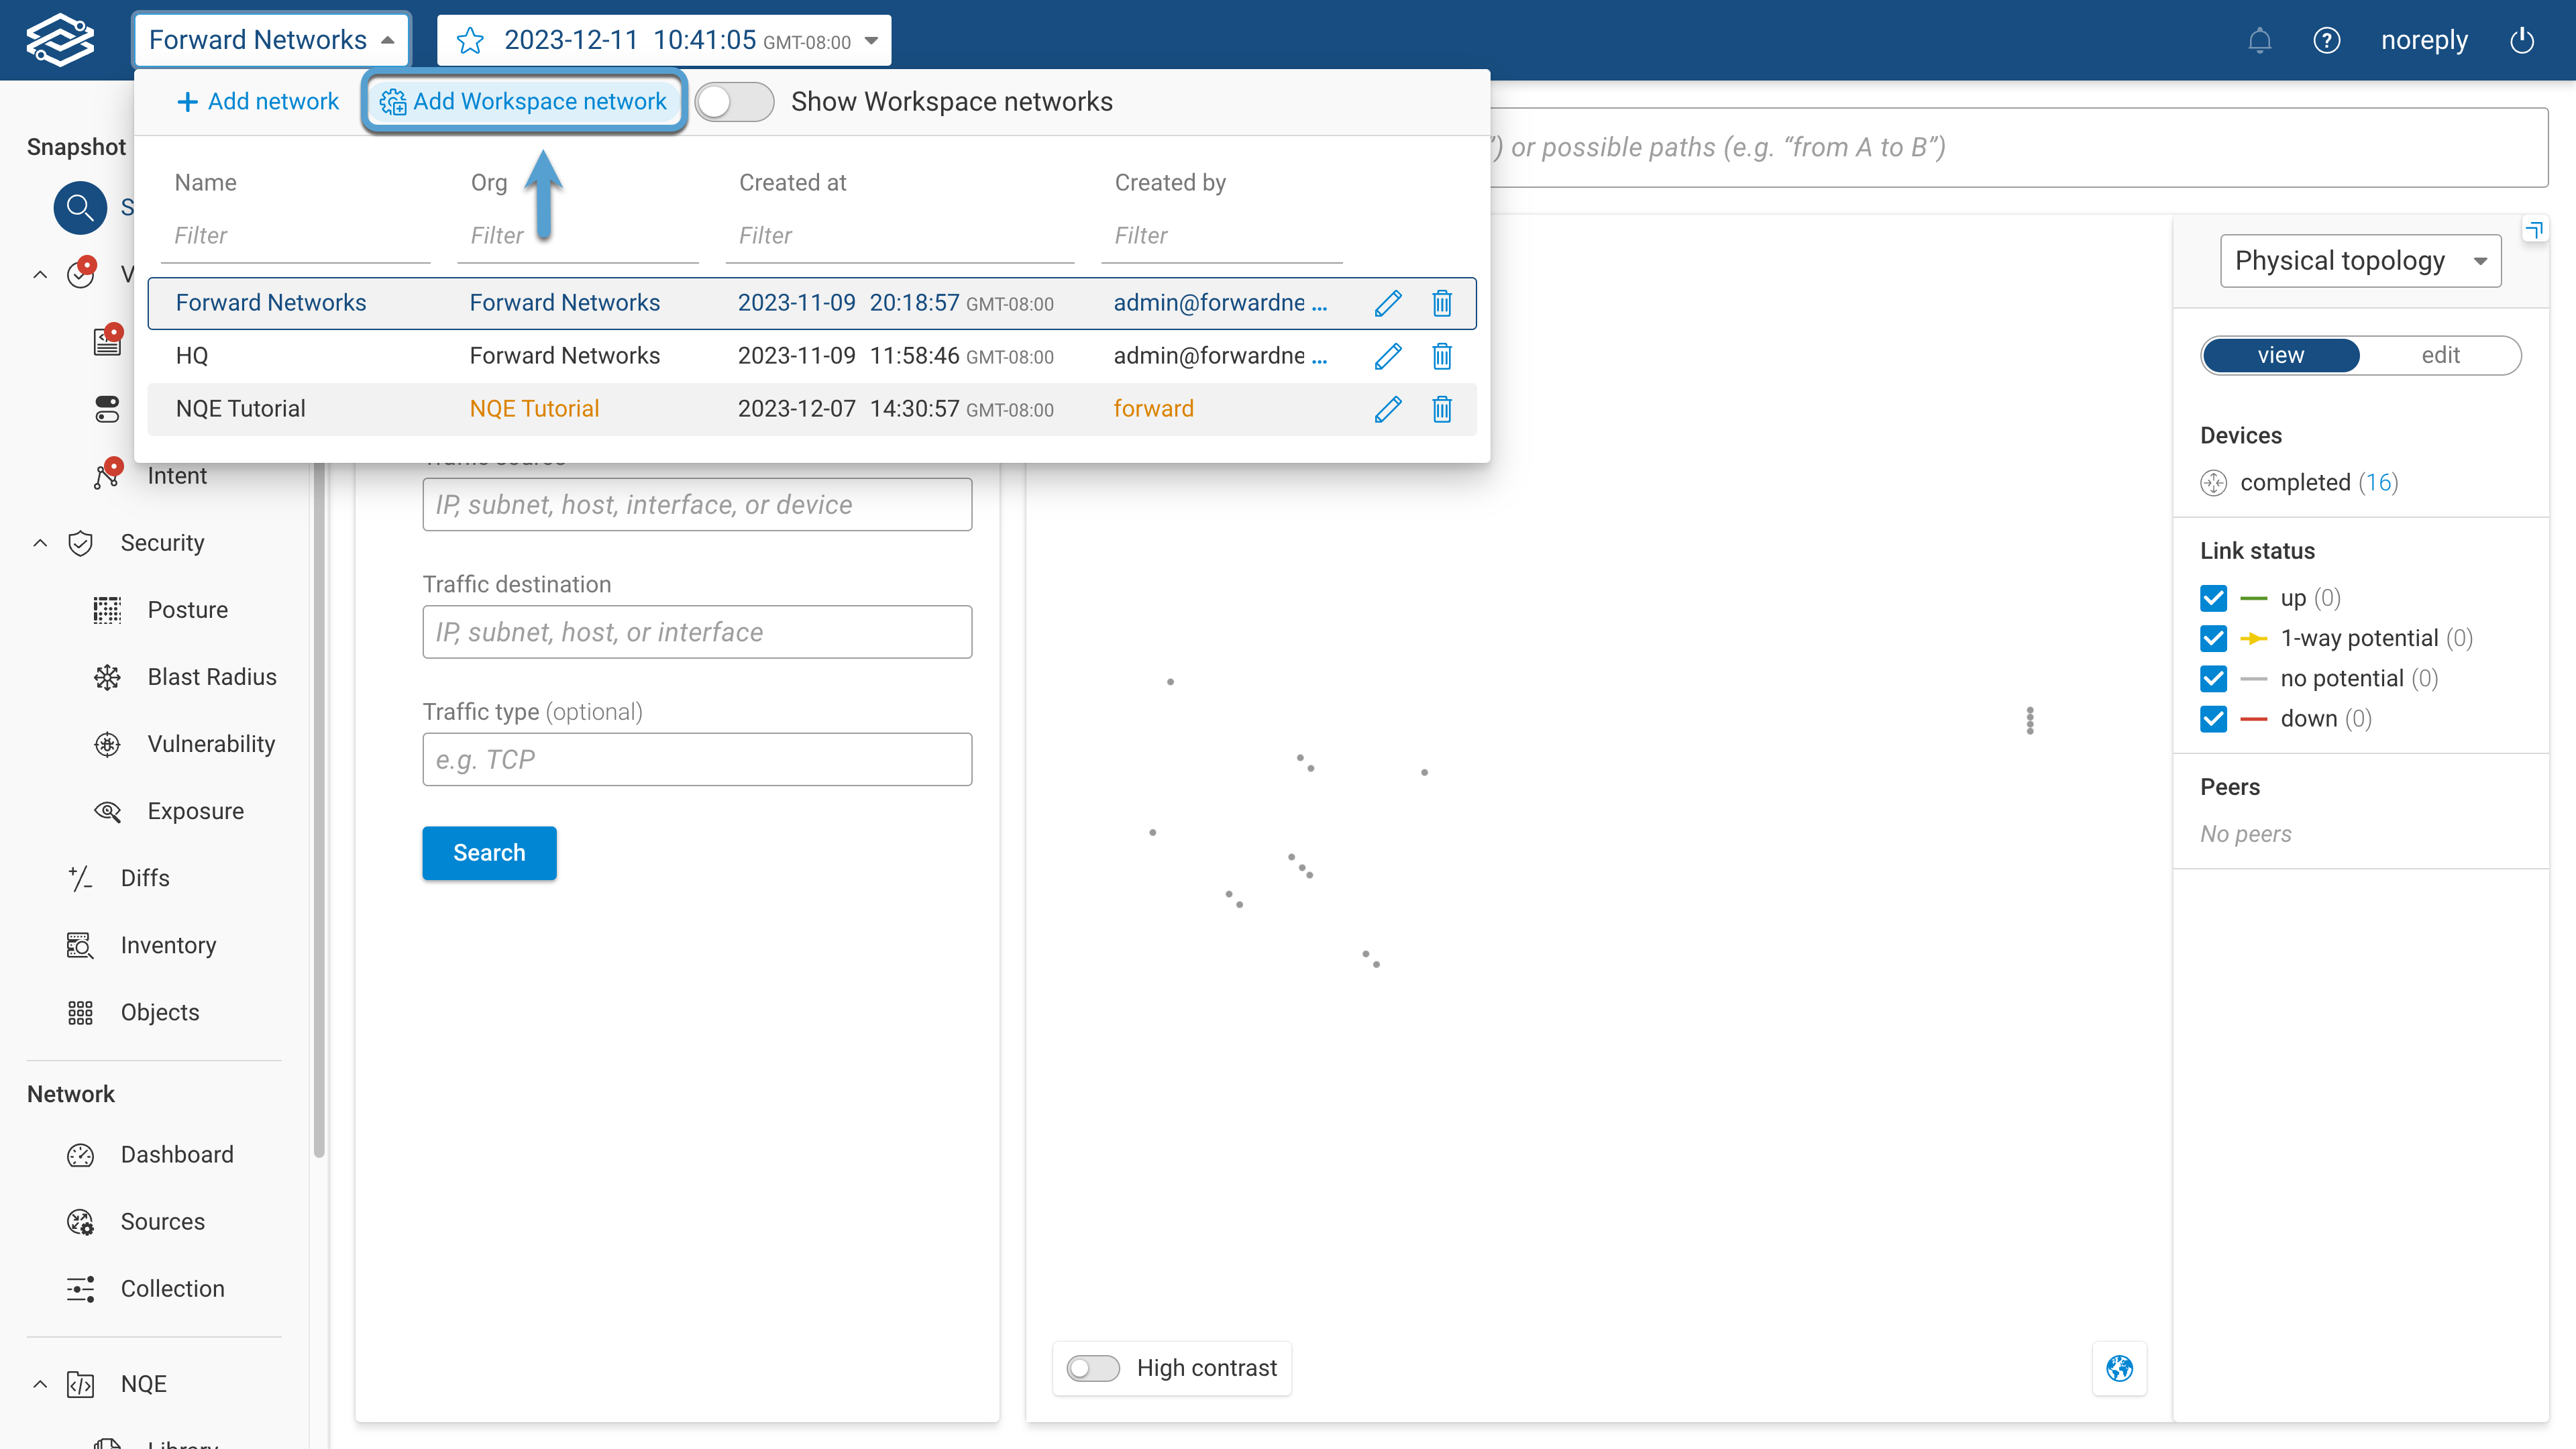Screen dimensions: 2576x1449
Task: Click the snapshot search magnifier icon
Action: point(80,208)
